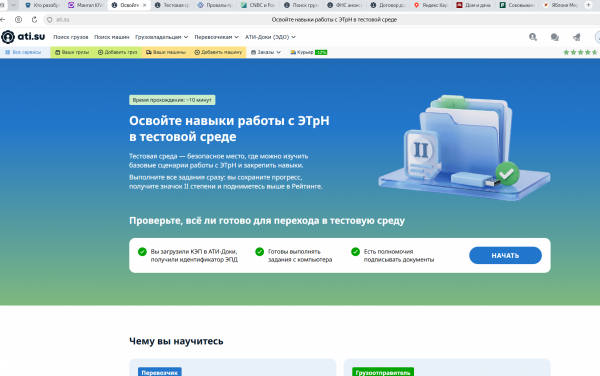Switch to the Яблони tab
Image resolution: width=600 pixels, height=376 pixels.
(561, 5)
